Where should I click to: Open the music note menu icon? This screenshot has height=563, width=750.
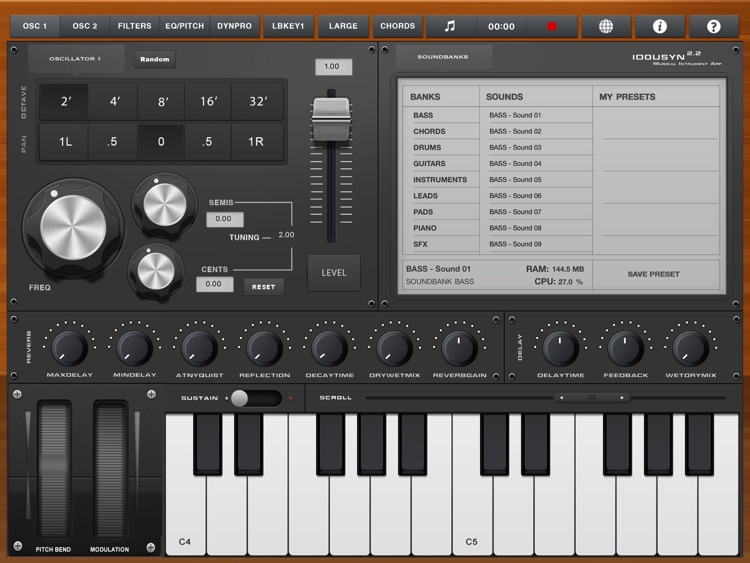[x=450, y=26]
